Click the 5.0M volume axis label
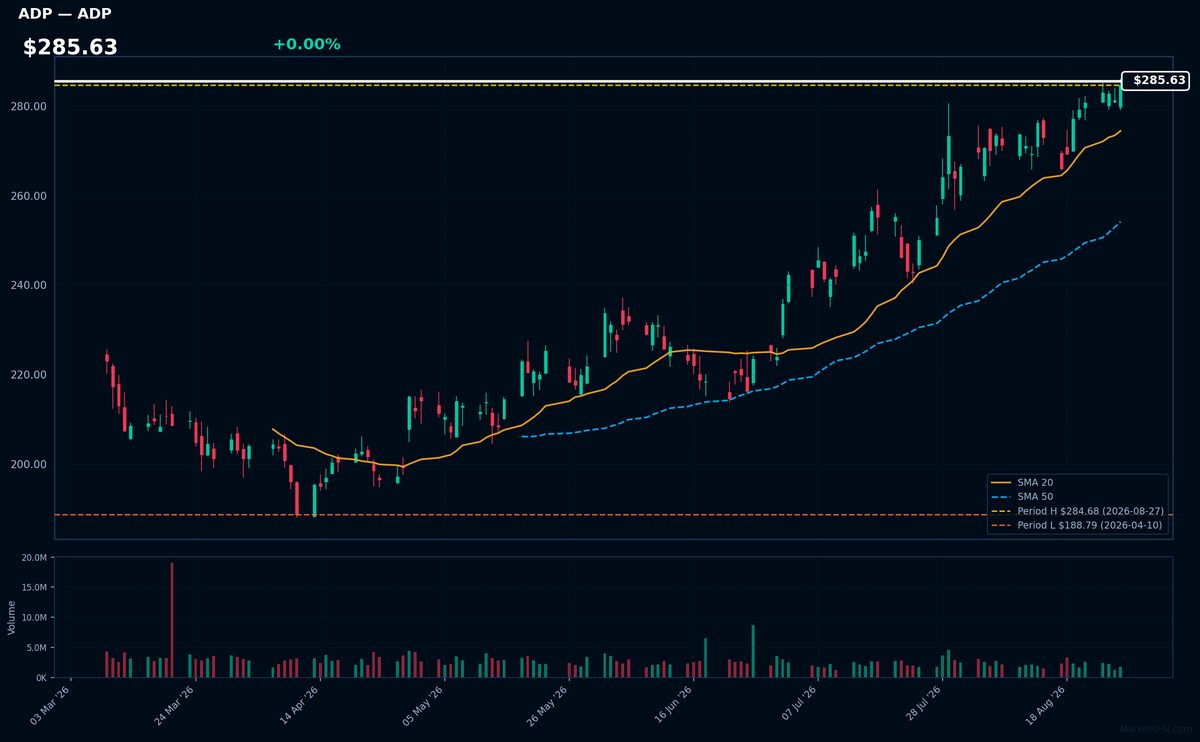Image resolution: width=1200 pixels, height=742 pixels. point(37,647)
